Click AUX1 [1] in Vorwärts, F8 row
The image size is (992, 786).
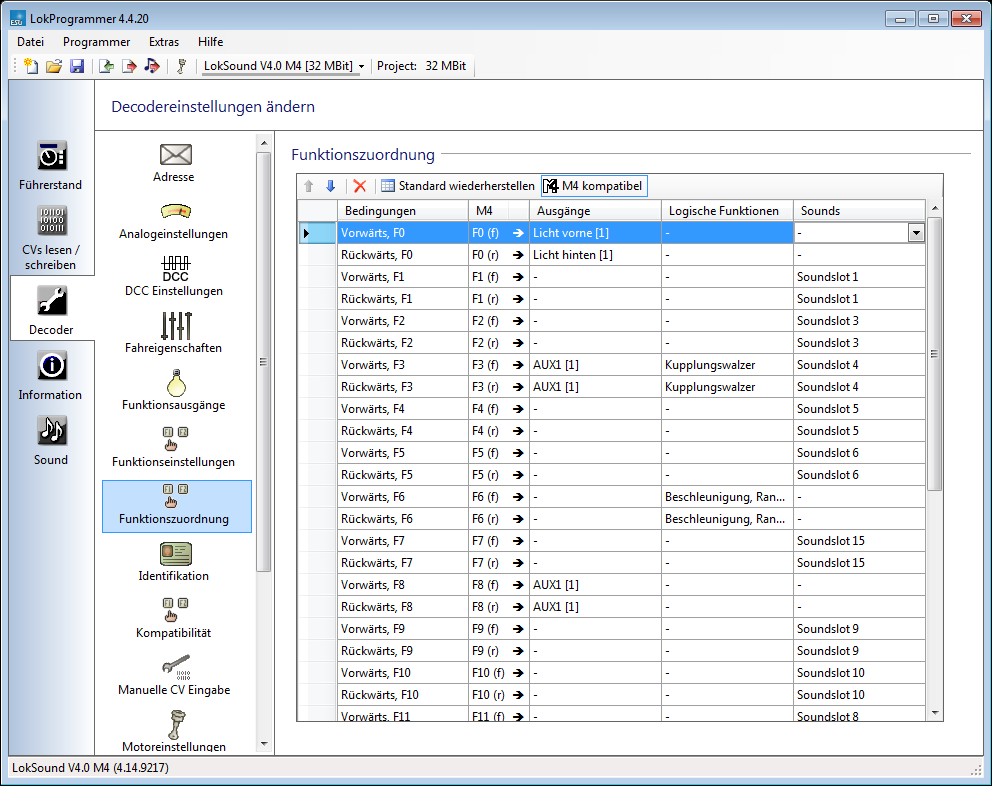tap(595, 585)
